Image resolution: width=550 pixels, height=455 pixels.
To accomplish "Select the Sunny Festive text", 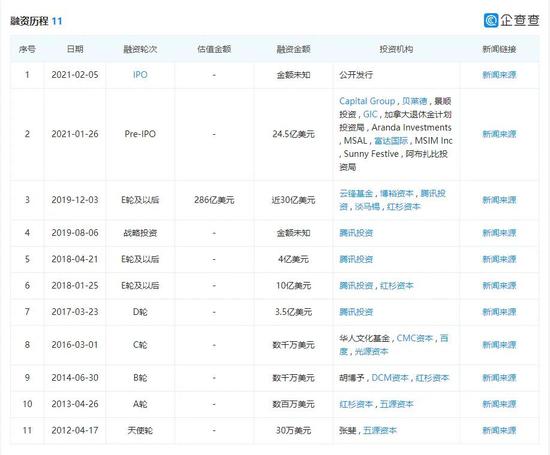I will coord(371,154).
